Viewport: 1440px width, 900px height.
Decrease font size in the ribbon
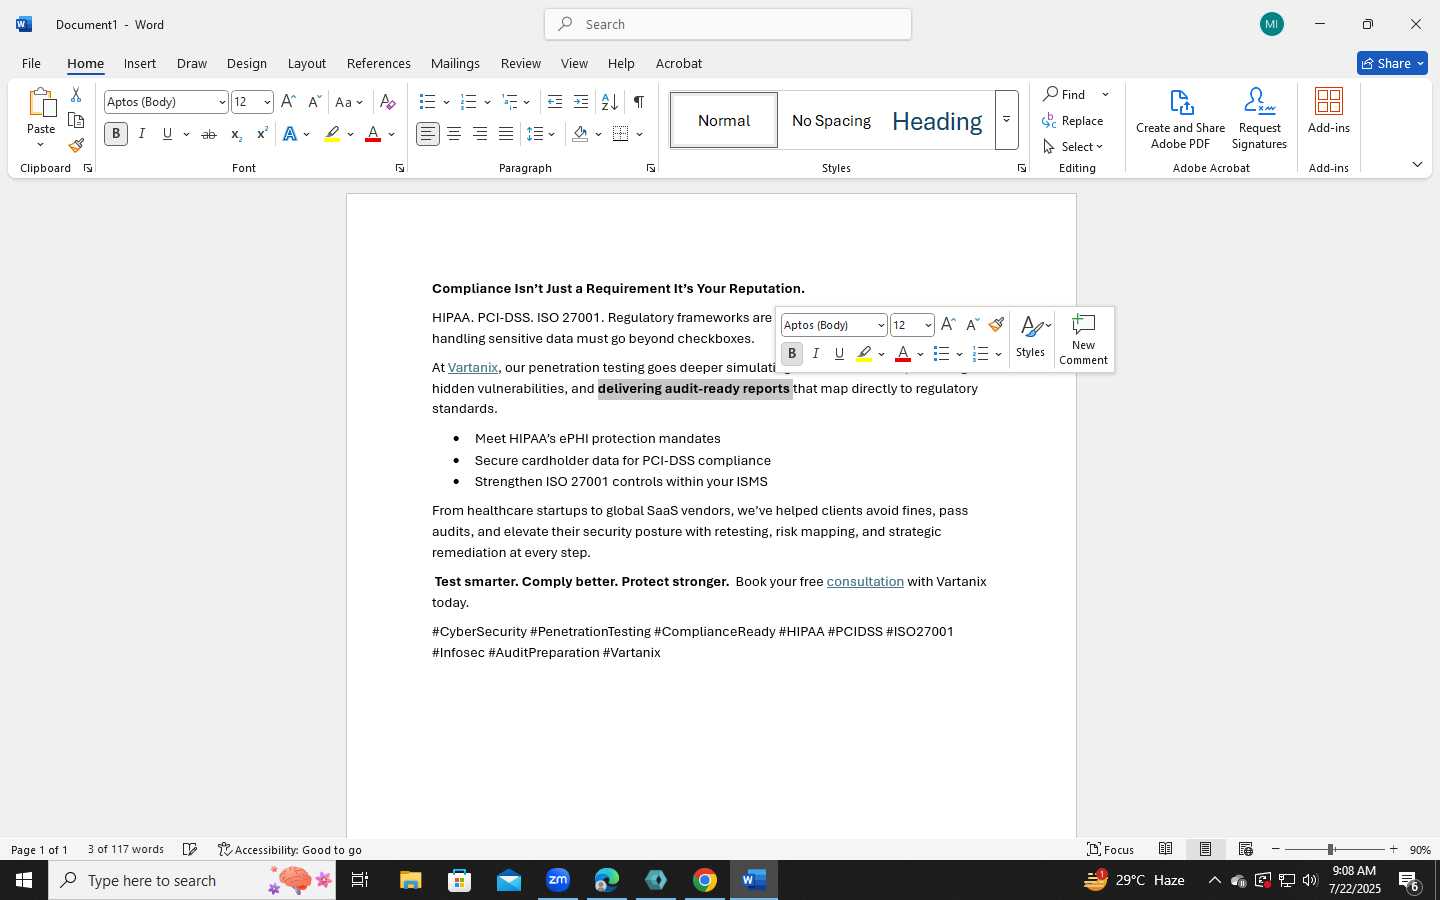(x=314, y=102)
